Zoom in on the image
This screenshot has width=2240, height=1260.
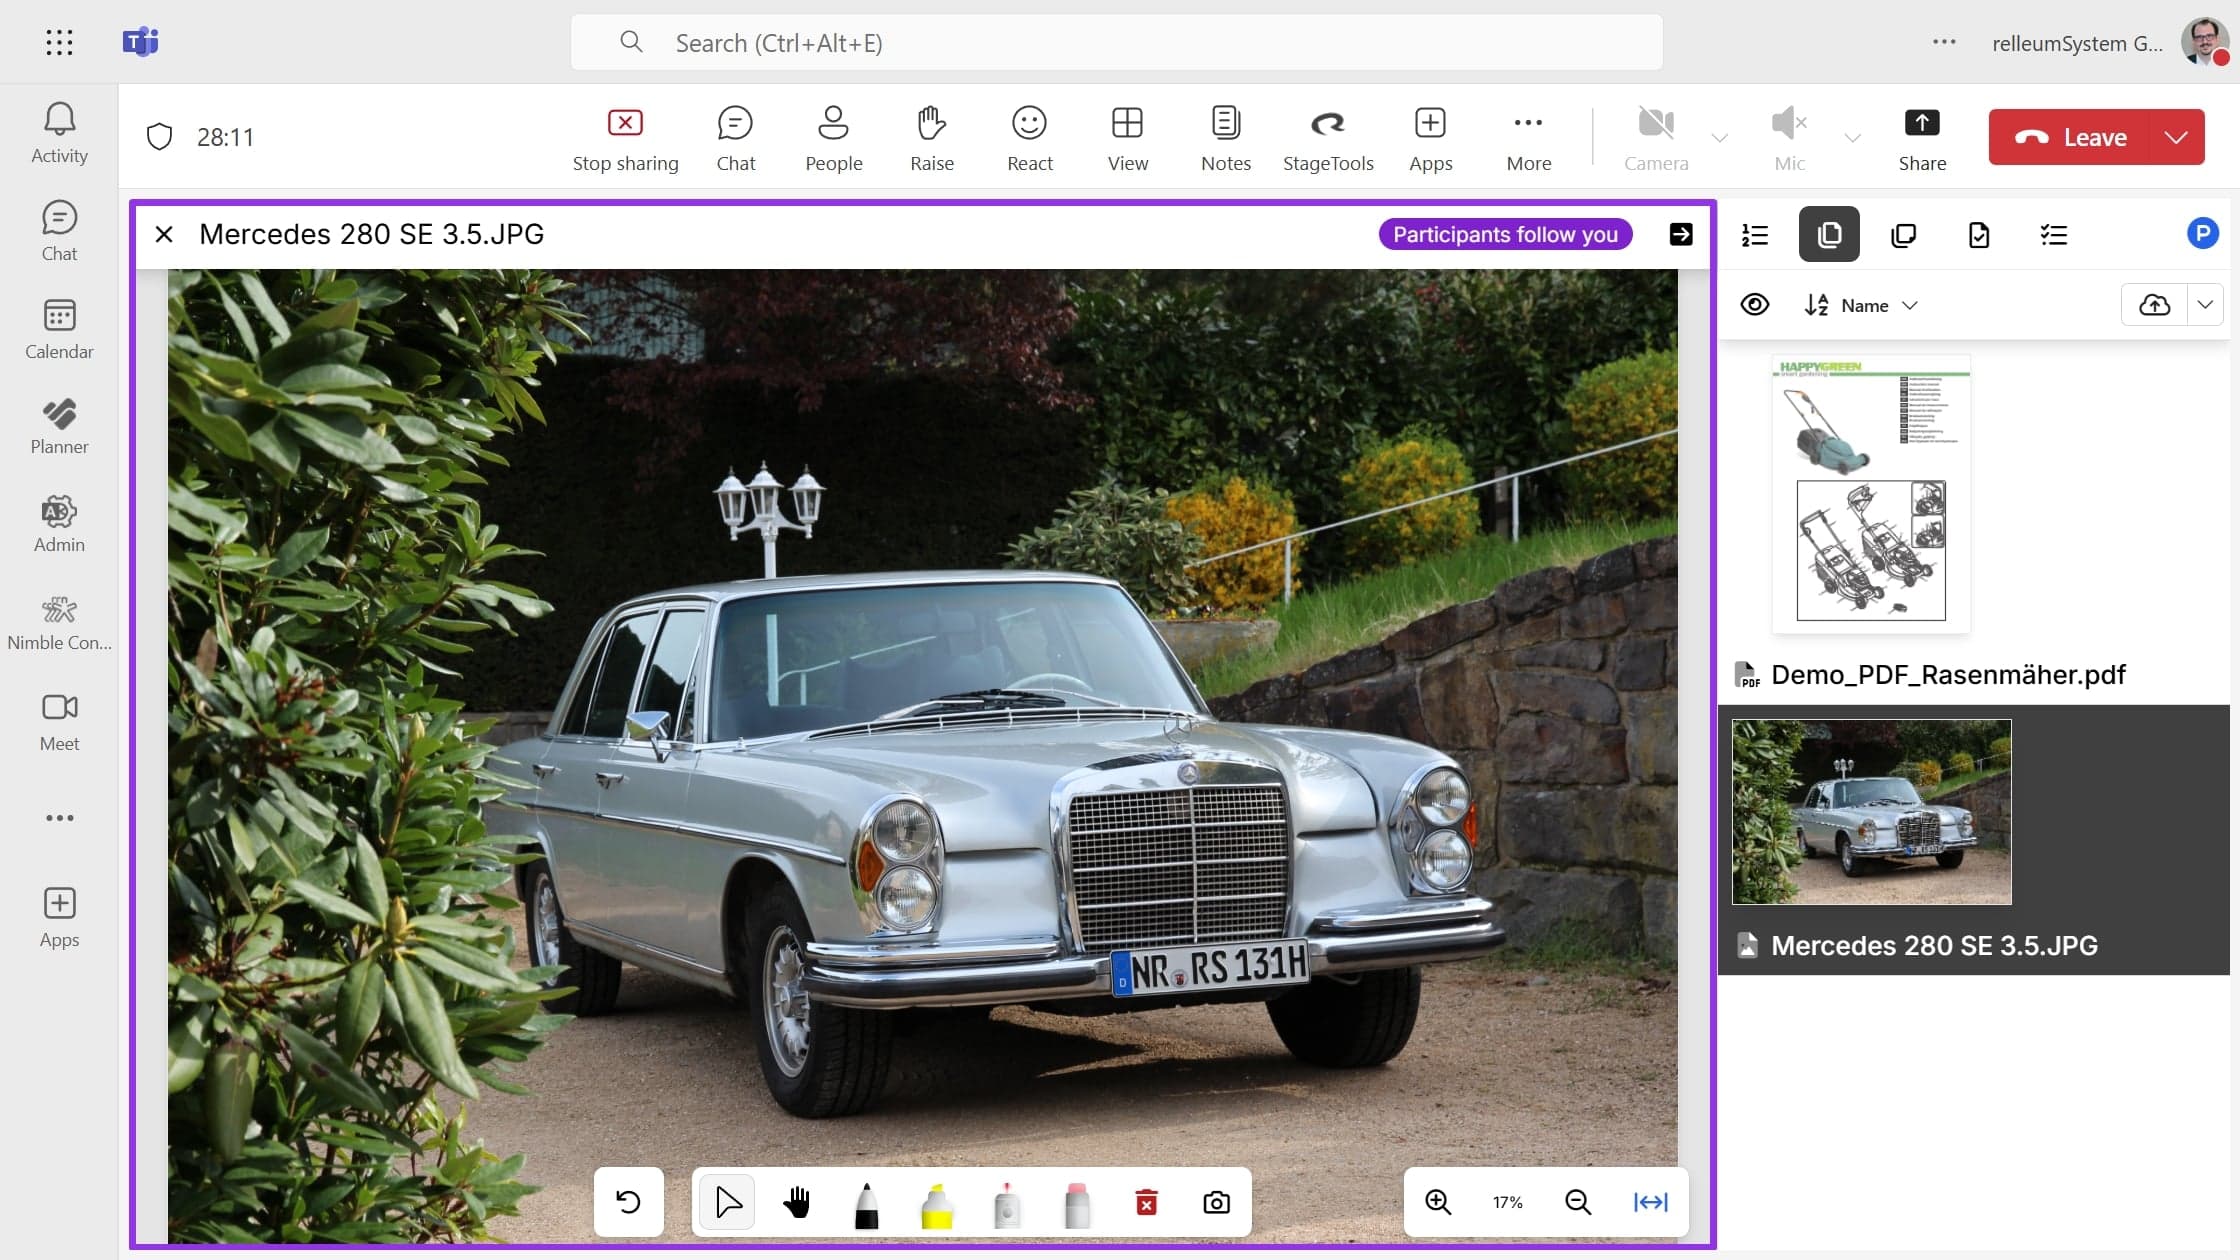[x=1438, y=1202]
